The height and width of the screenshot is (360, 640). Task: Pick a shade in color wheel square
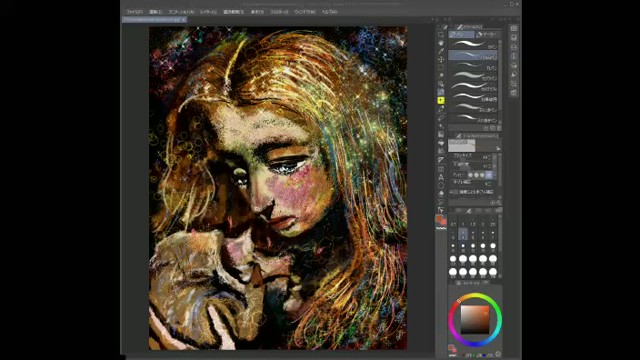(475, 320)
